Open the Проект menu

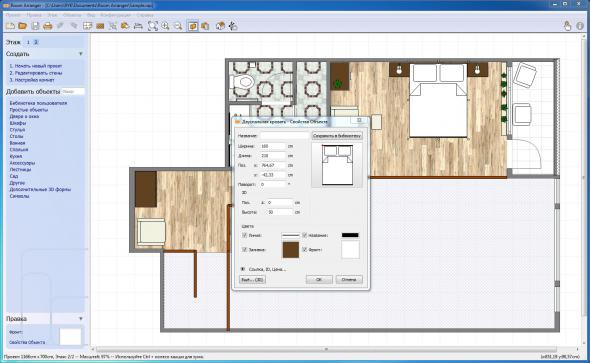click(14, 15)
